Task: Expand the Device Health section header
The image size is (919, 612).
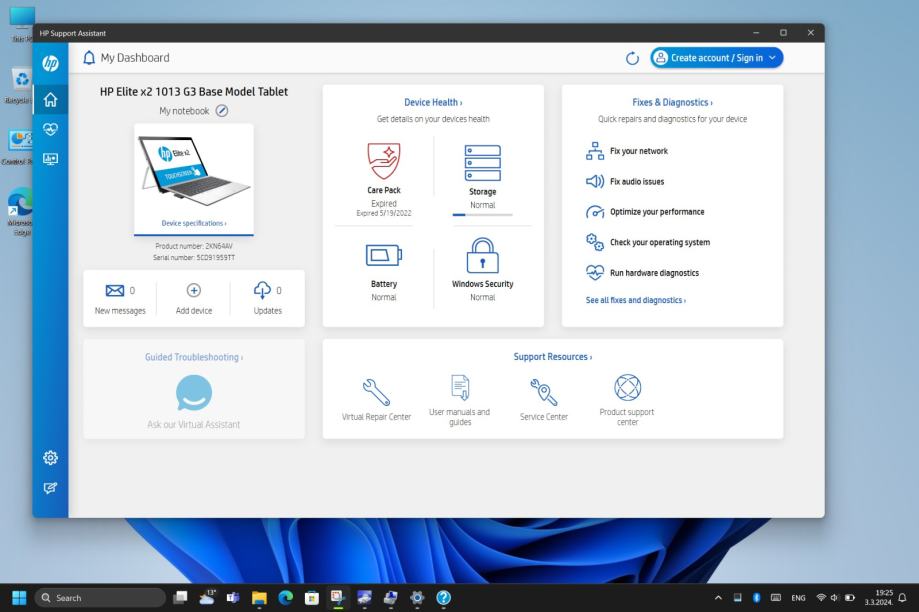Action: (x=433, y=102)
